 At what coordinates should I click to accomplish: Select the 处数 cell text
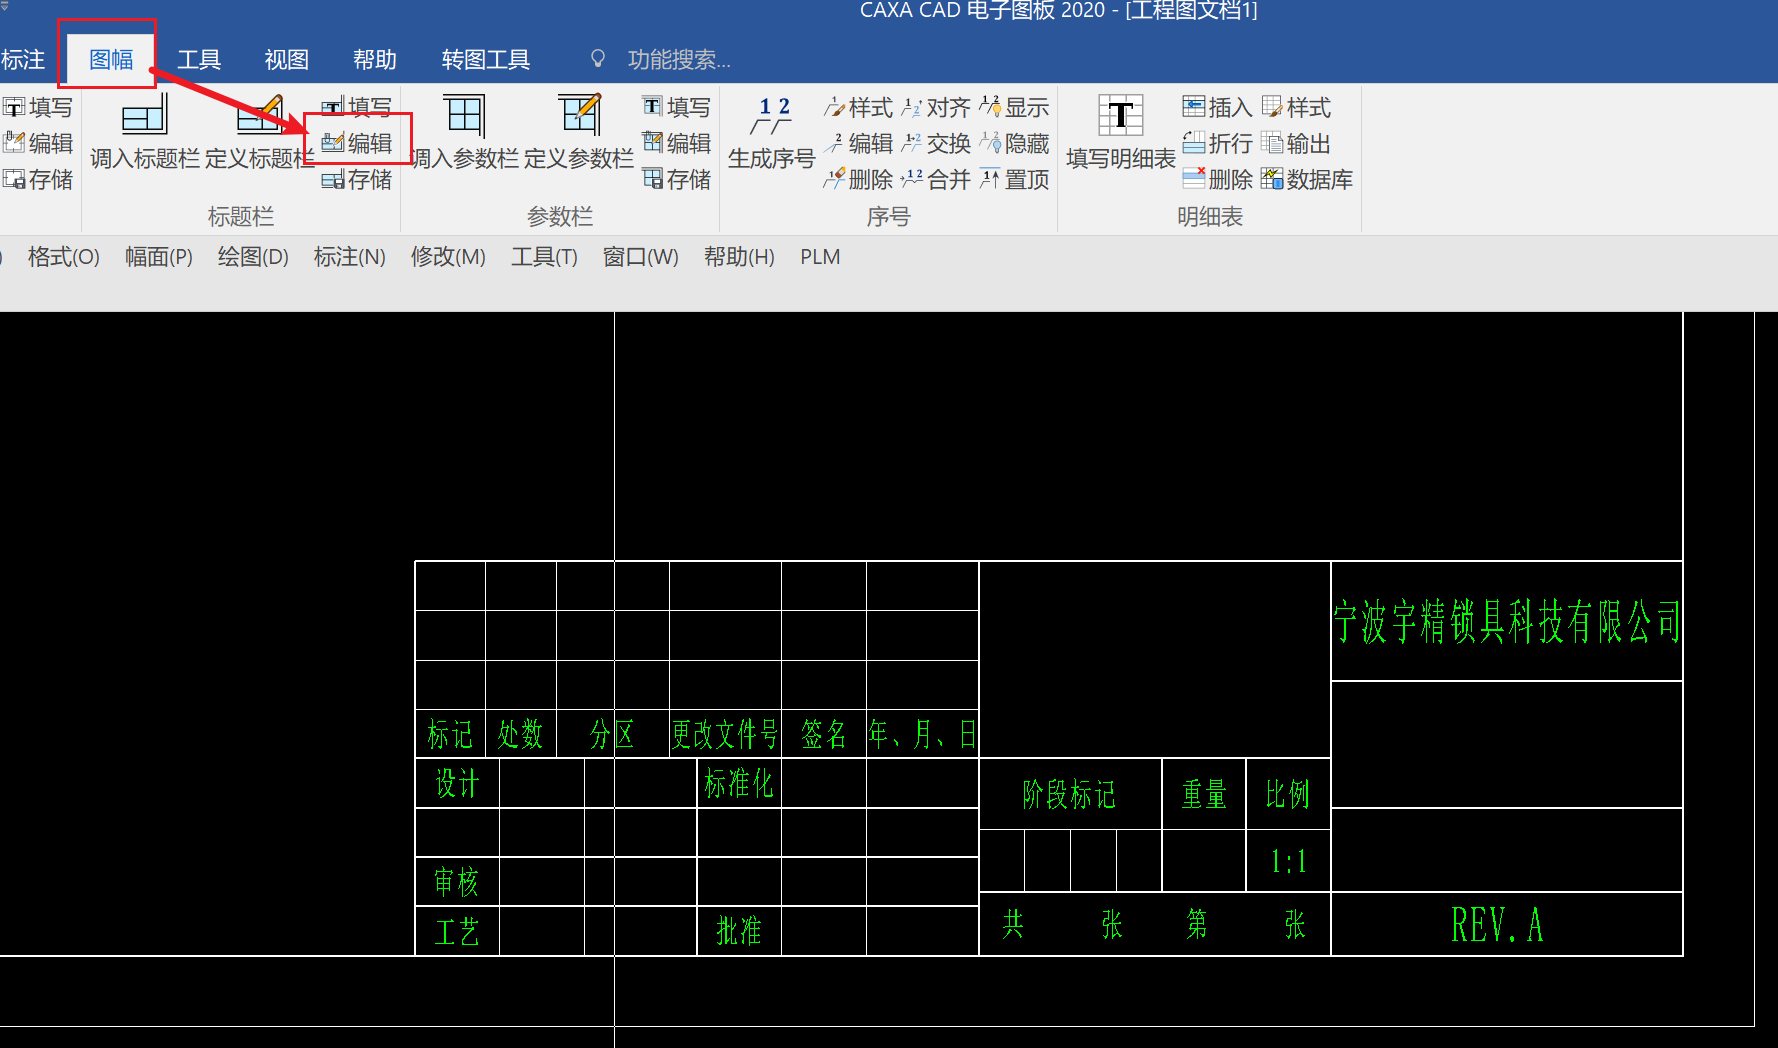tap(520, 735)
